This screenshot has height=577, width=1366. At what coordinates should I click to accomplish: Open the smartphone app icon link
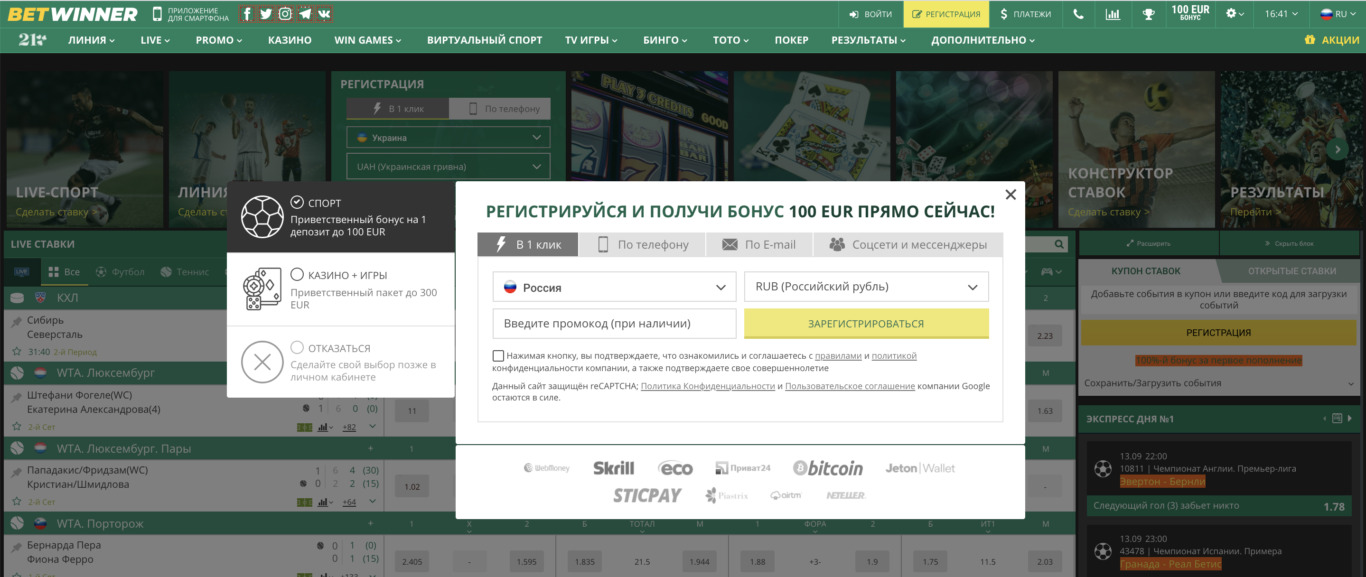(157, 14)
